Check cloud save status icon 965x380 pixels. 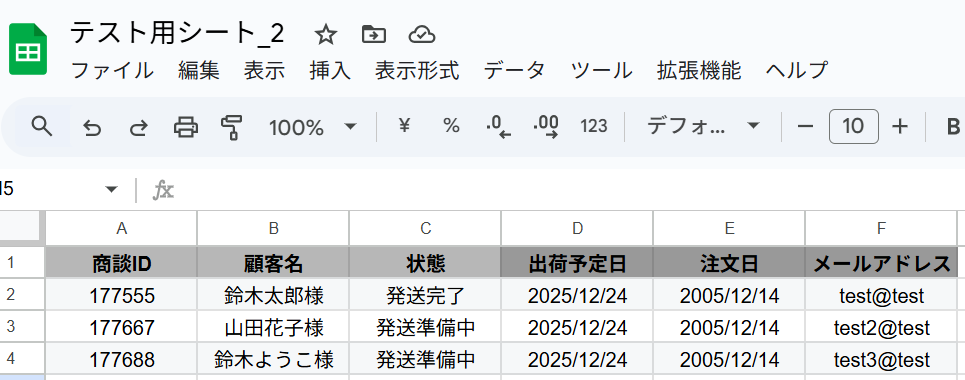click(x=422, y=34)
